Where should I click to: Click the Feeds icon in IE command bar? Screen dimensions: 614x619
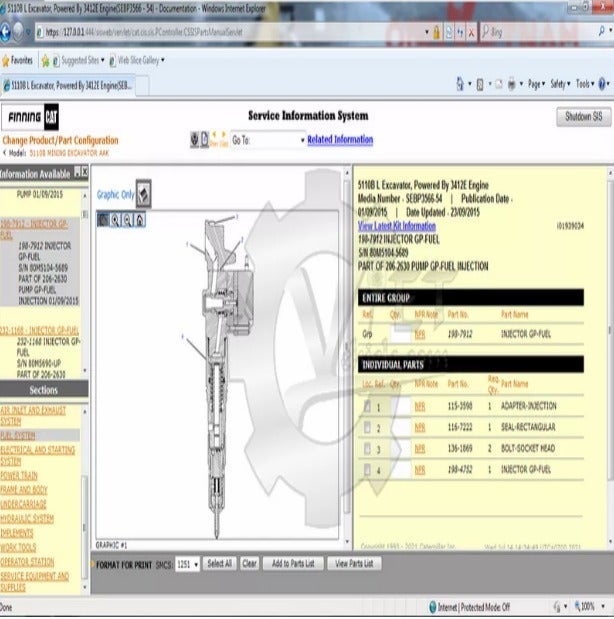(x=480, y=84)
